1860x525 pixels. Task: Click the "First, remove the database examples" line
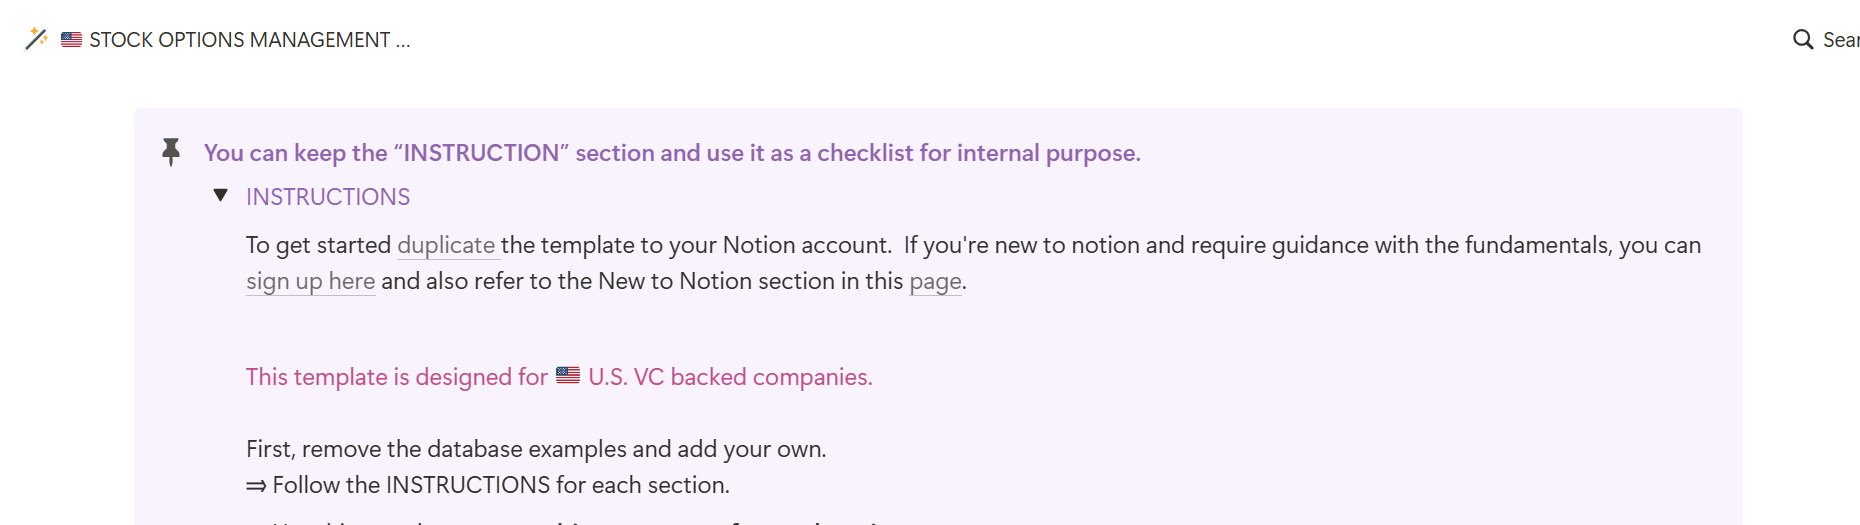click(x=536, y=449)
